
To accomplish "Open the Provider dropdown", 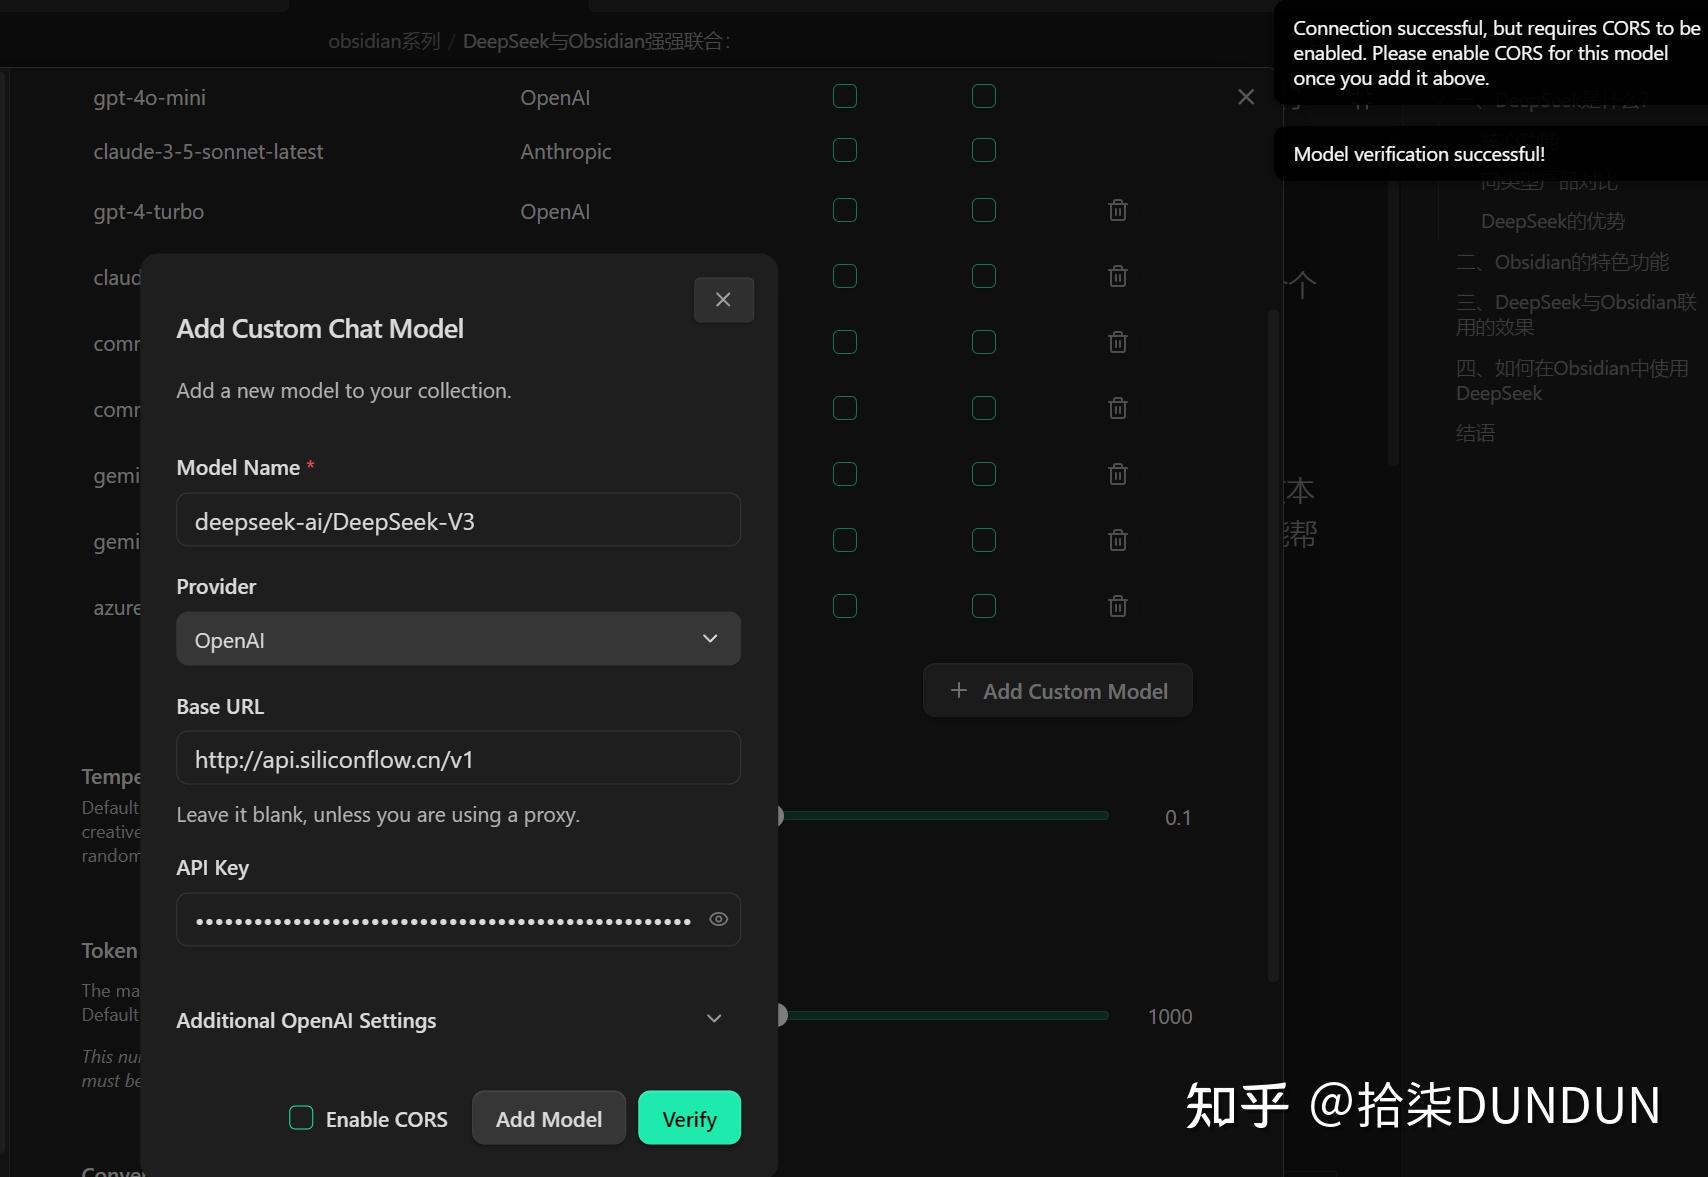I will (457, 639).
